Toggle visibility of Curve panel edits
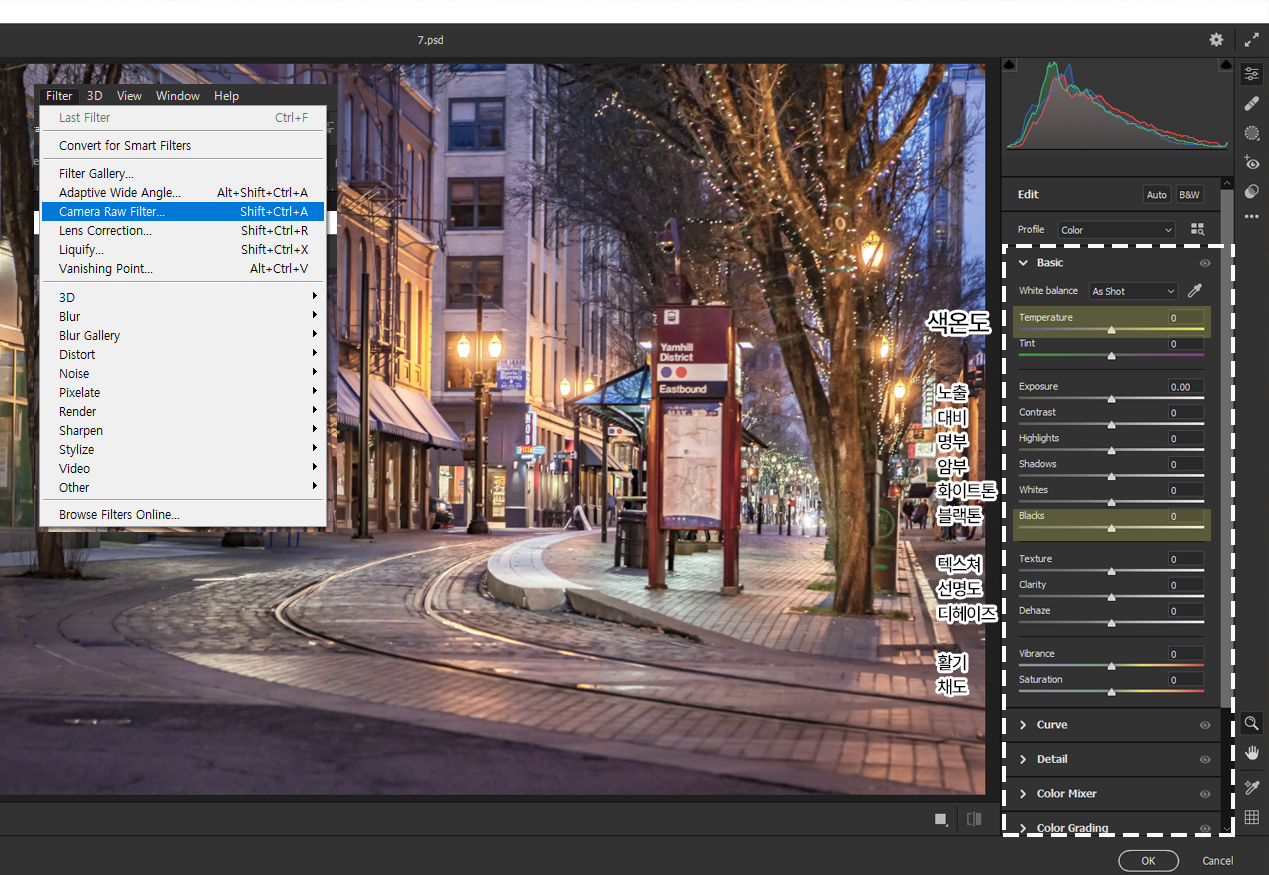 point(1205,725)
